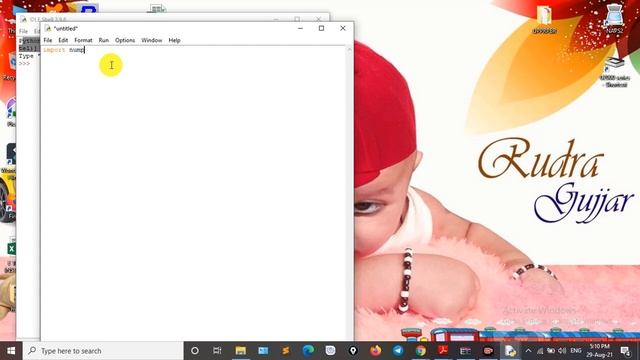Switch the ENG input language indicator
The height and width of the screenshot is (360, 640).
(576, 351)
